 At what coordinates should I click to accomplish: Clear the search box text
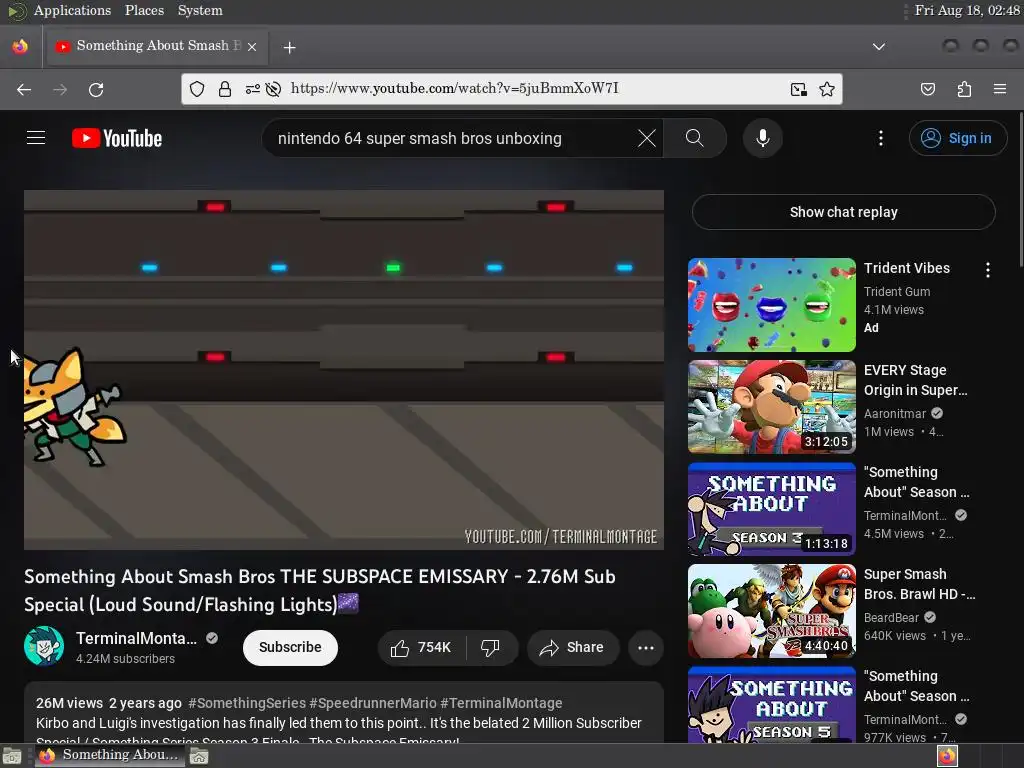pos(647,138)
